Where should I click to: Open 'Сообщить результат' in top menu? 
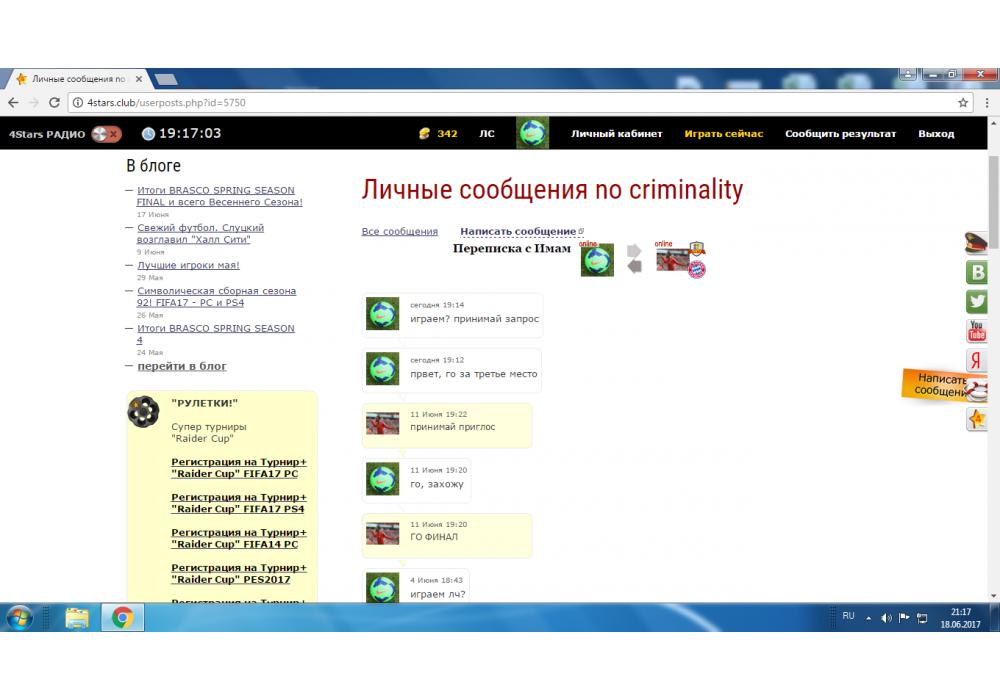840,134
